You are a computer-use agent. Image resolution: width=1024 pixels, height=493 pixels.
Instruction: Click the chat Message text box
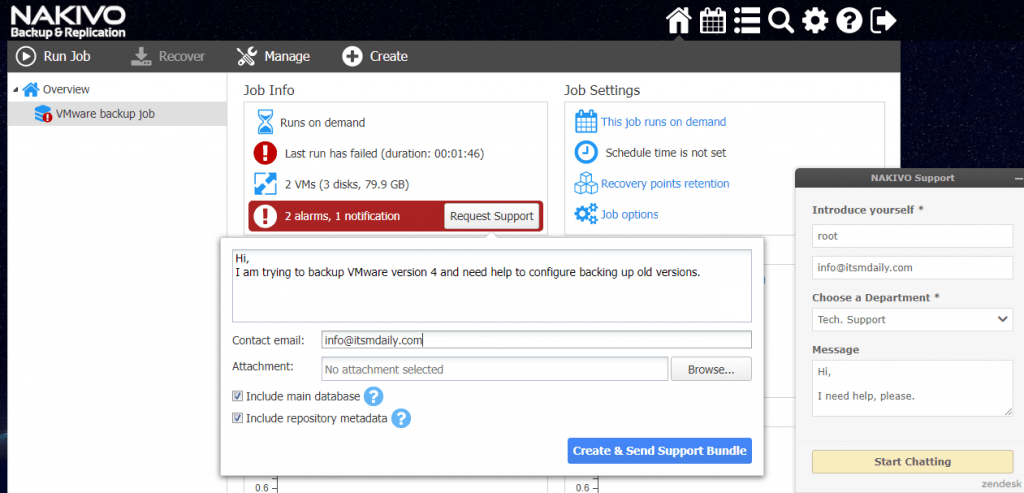click(912, 388)
